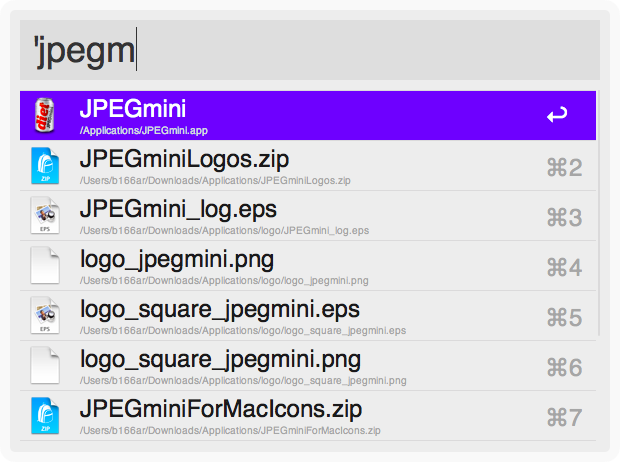Click the ⌘2 shortcut hint

coord(565,167)
